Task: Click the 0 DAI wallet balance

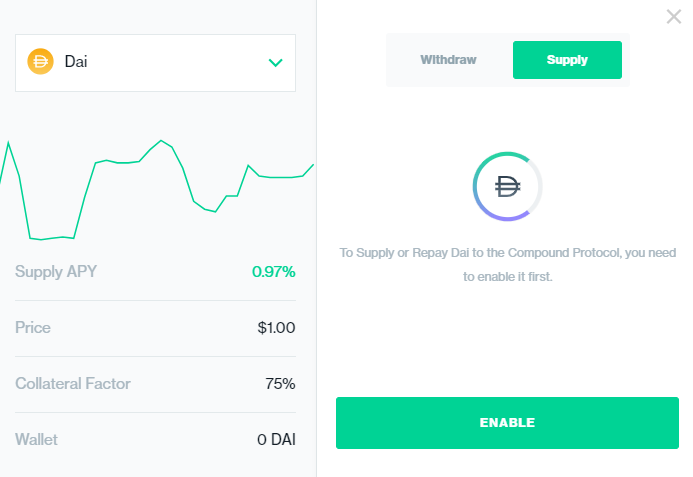Action: 276,439
